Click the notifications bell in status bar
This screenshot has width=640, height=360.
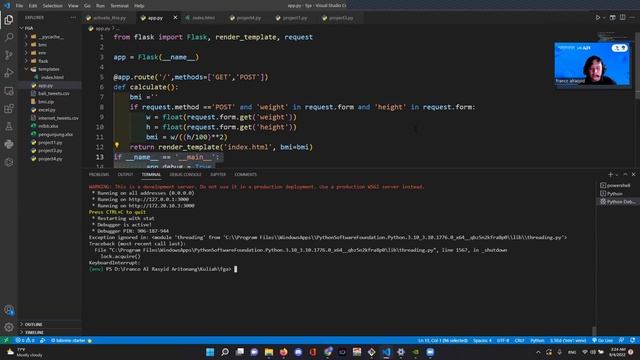[632, 340]
